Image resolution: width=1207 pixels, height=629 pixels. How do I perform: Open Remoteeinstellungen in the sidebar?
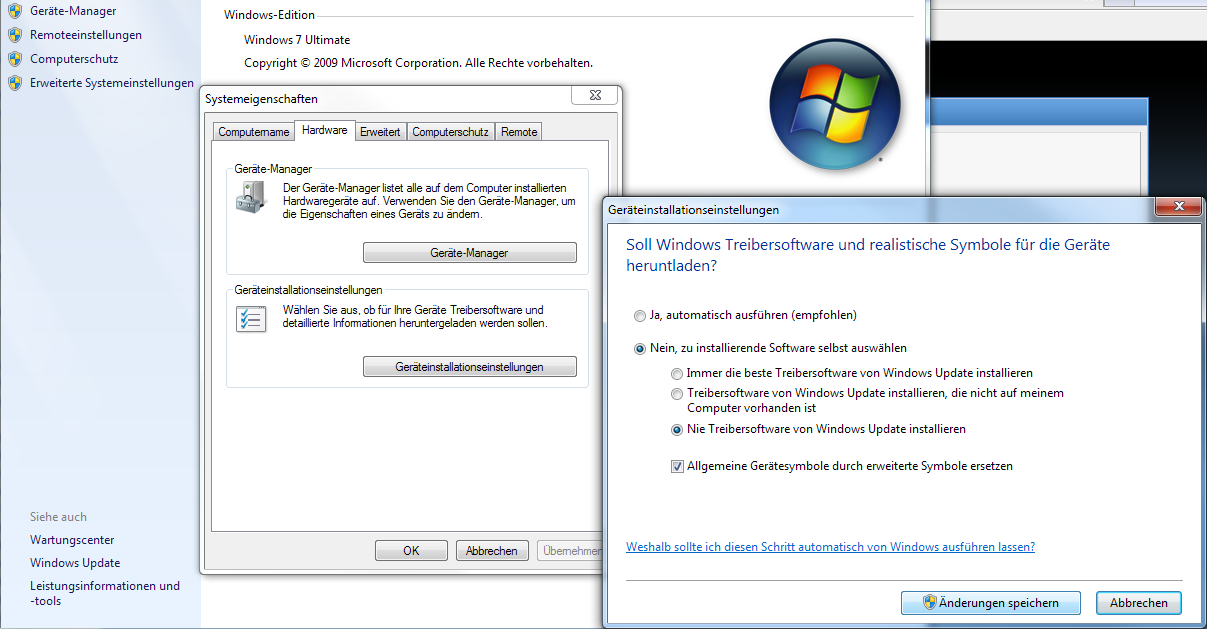point(86,35)
